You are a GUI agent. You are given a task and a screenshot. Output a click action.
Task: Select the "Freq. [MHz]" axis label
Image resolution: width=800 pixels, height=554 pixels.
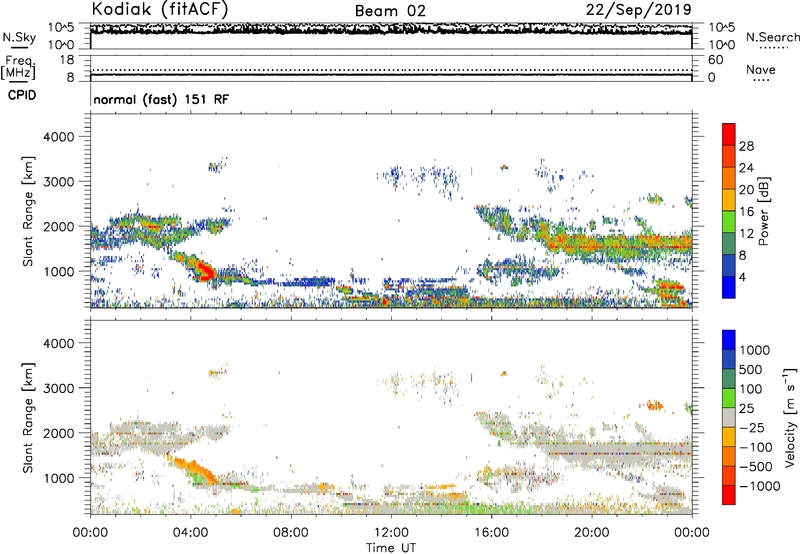coord(18,67)
